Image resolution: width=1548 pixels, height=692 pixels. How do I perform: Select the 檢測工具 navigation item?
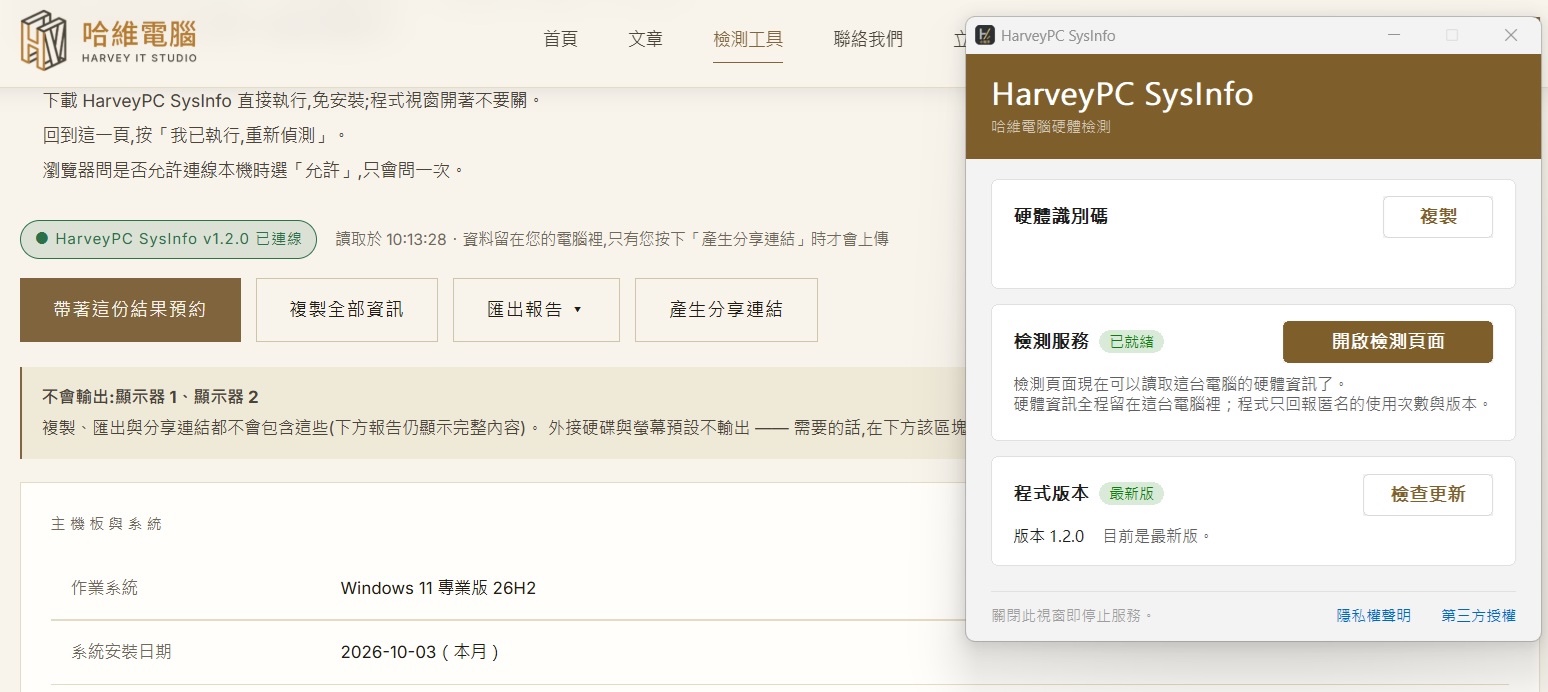click(x=748, y=39)
